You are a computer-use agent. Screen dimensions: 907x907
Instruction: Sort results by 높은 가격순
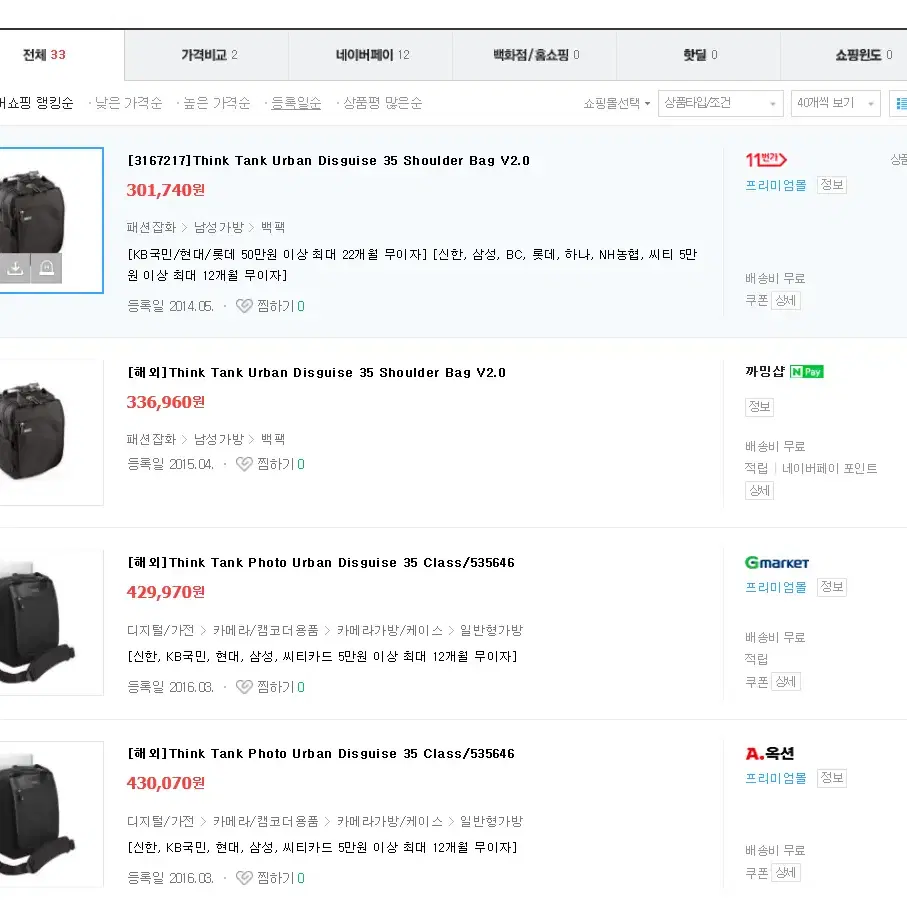(x=216, y=103)
